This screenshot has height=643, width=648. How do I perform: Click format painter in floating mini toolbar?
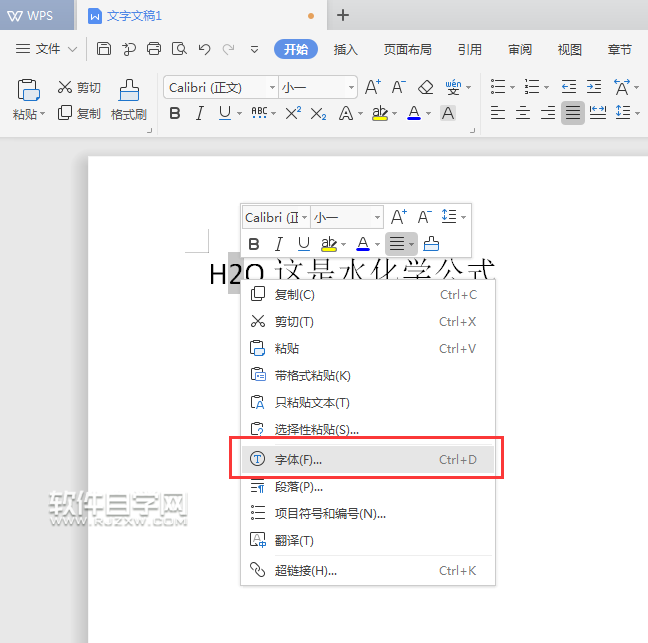coord(431,243)
